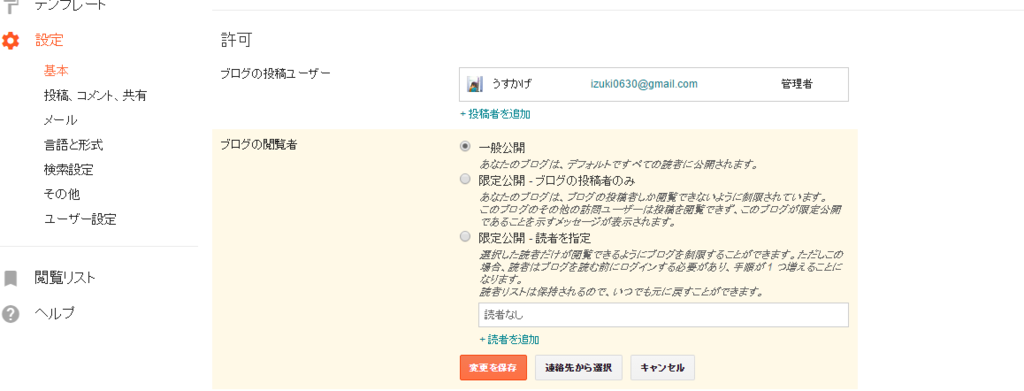This screenshot has height=391, width=1024.
Task: Open the 基本 settings page
Action: (56, 70)
